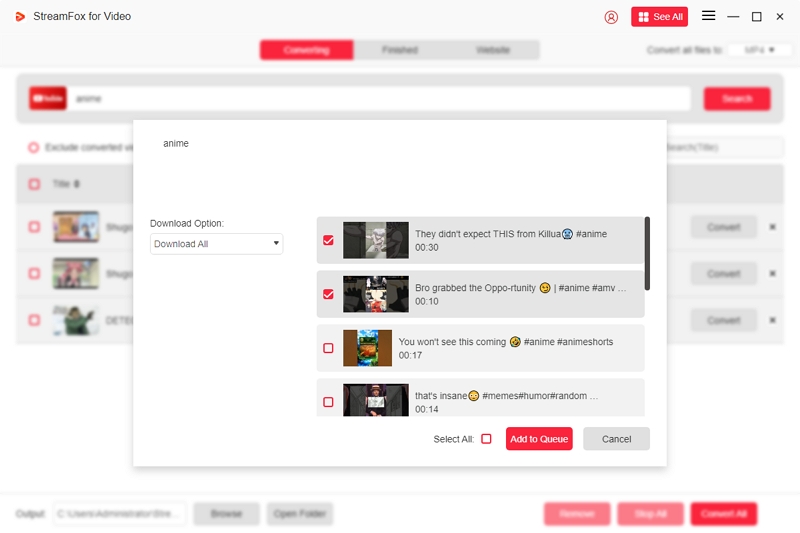800x533 pixels.
Task: Click 'You won't see this coming' thumbnail
Action: (x=367, y=348)
